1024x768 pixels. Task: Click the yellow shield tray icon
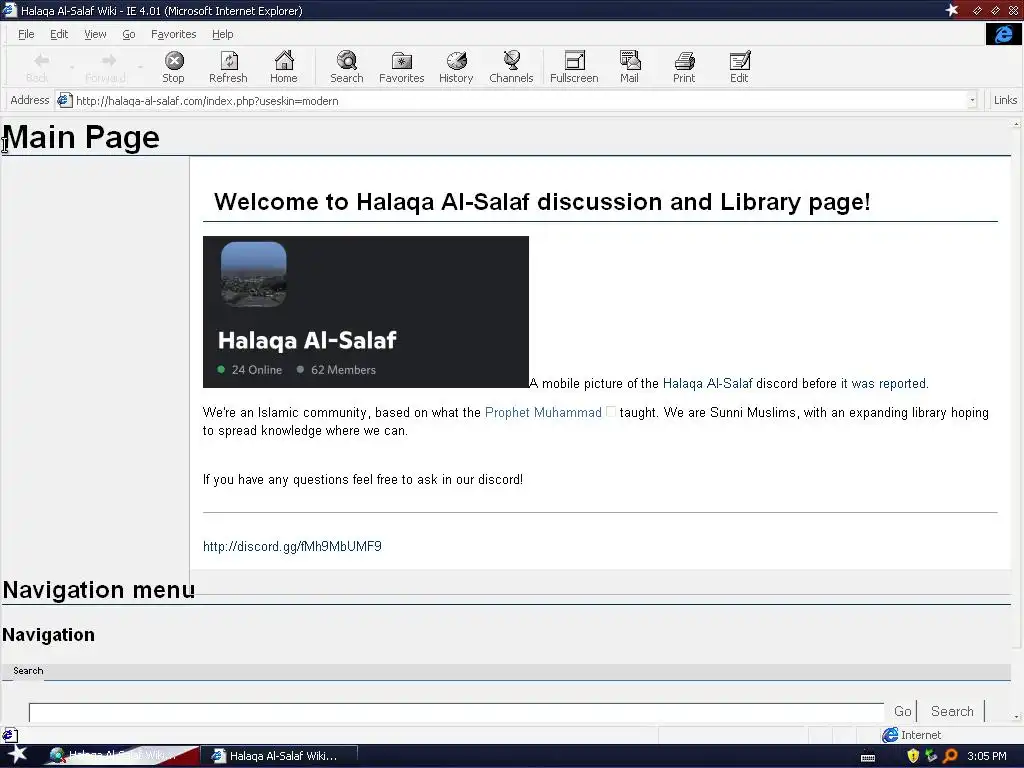pyautogui.click(x=913, y=756)
